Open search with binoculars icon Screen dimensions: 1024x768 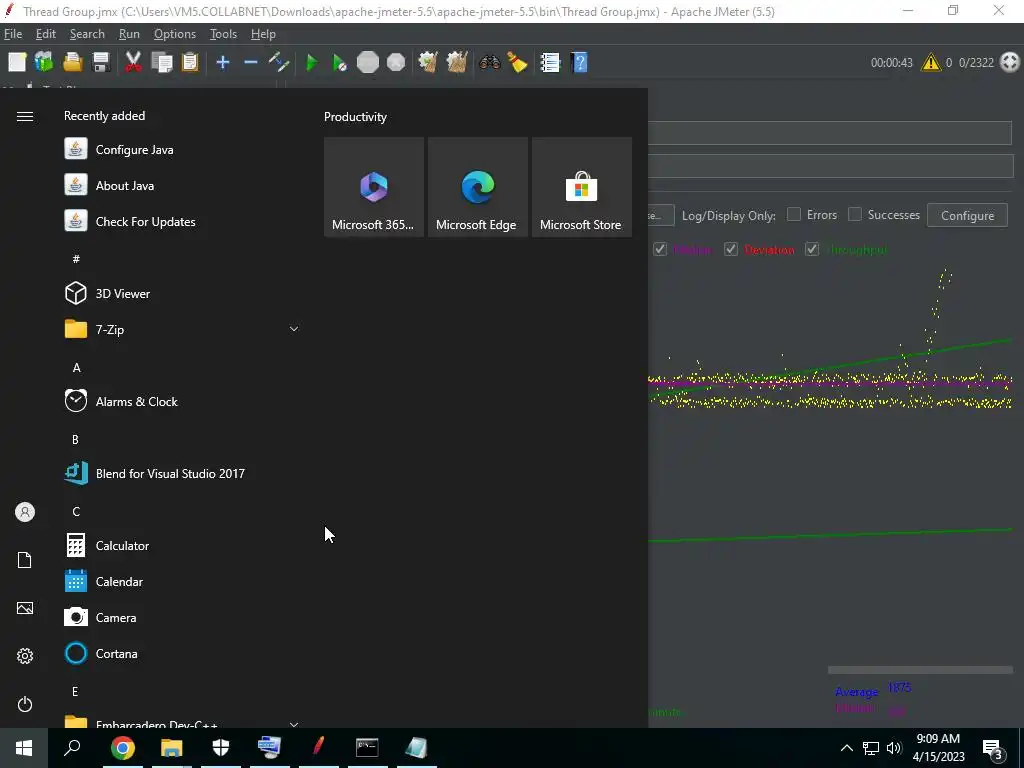click(490, 63)
